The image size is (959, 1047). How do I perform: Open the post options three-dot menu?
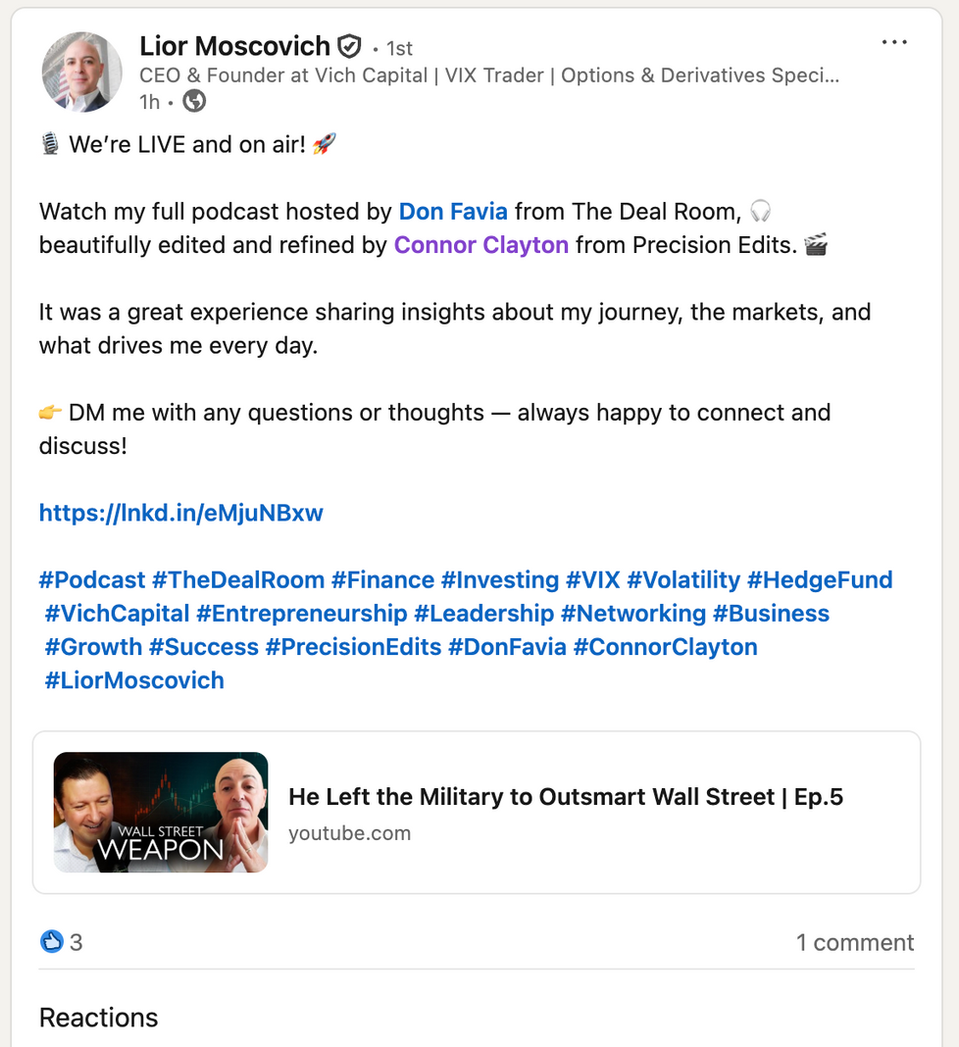[894, 43]
